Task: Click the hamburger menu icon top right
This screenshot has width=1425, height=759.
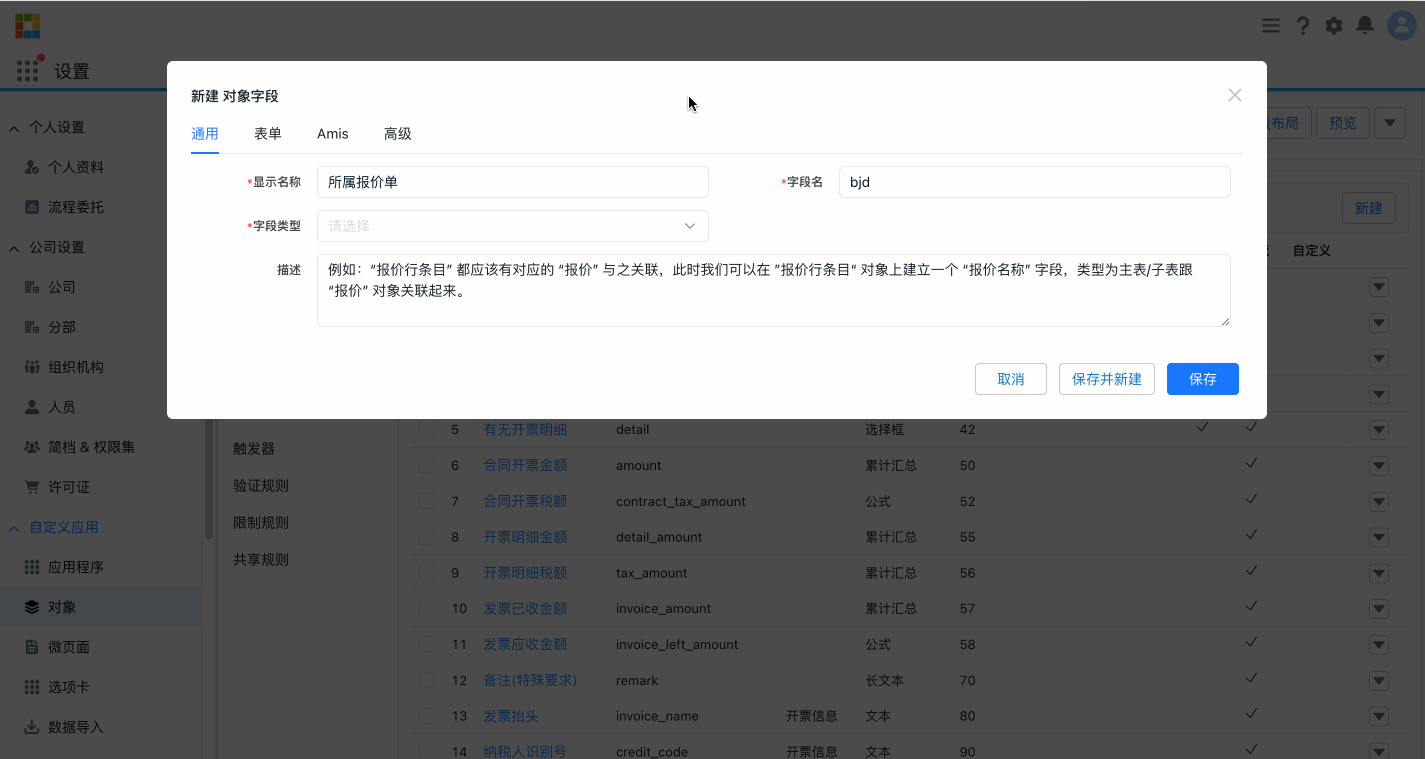Action: [1270, 25]
